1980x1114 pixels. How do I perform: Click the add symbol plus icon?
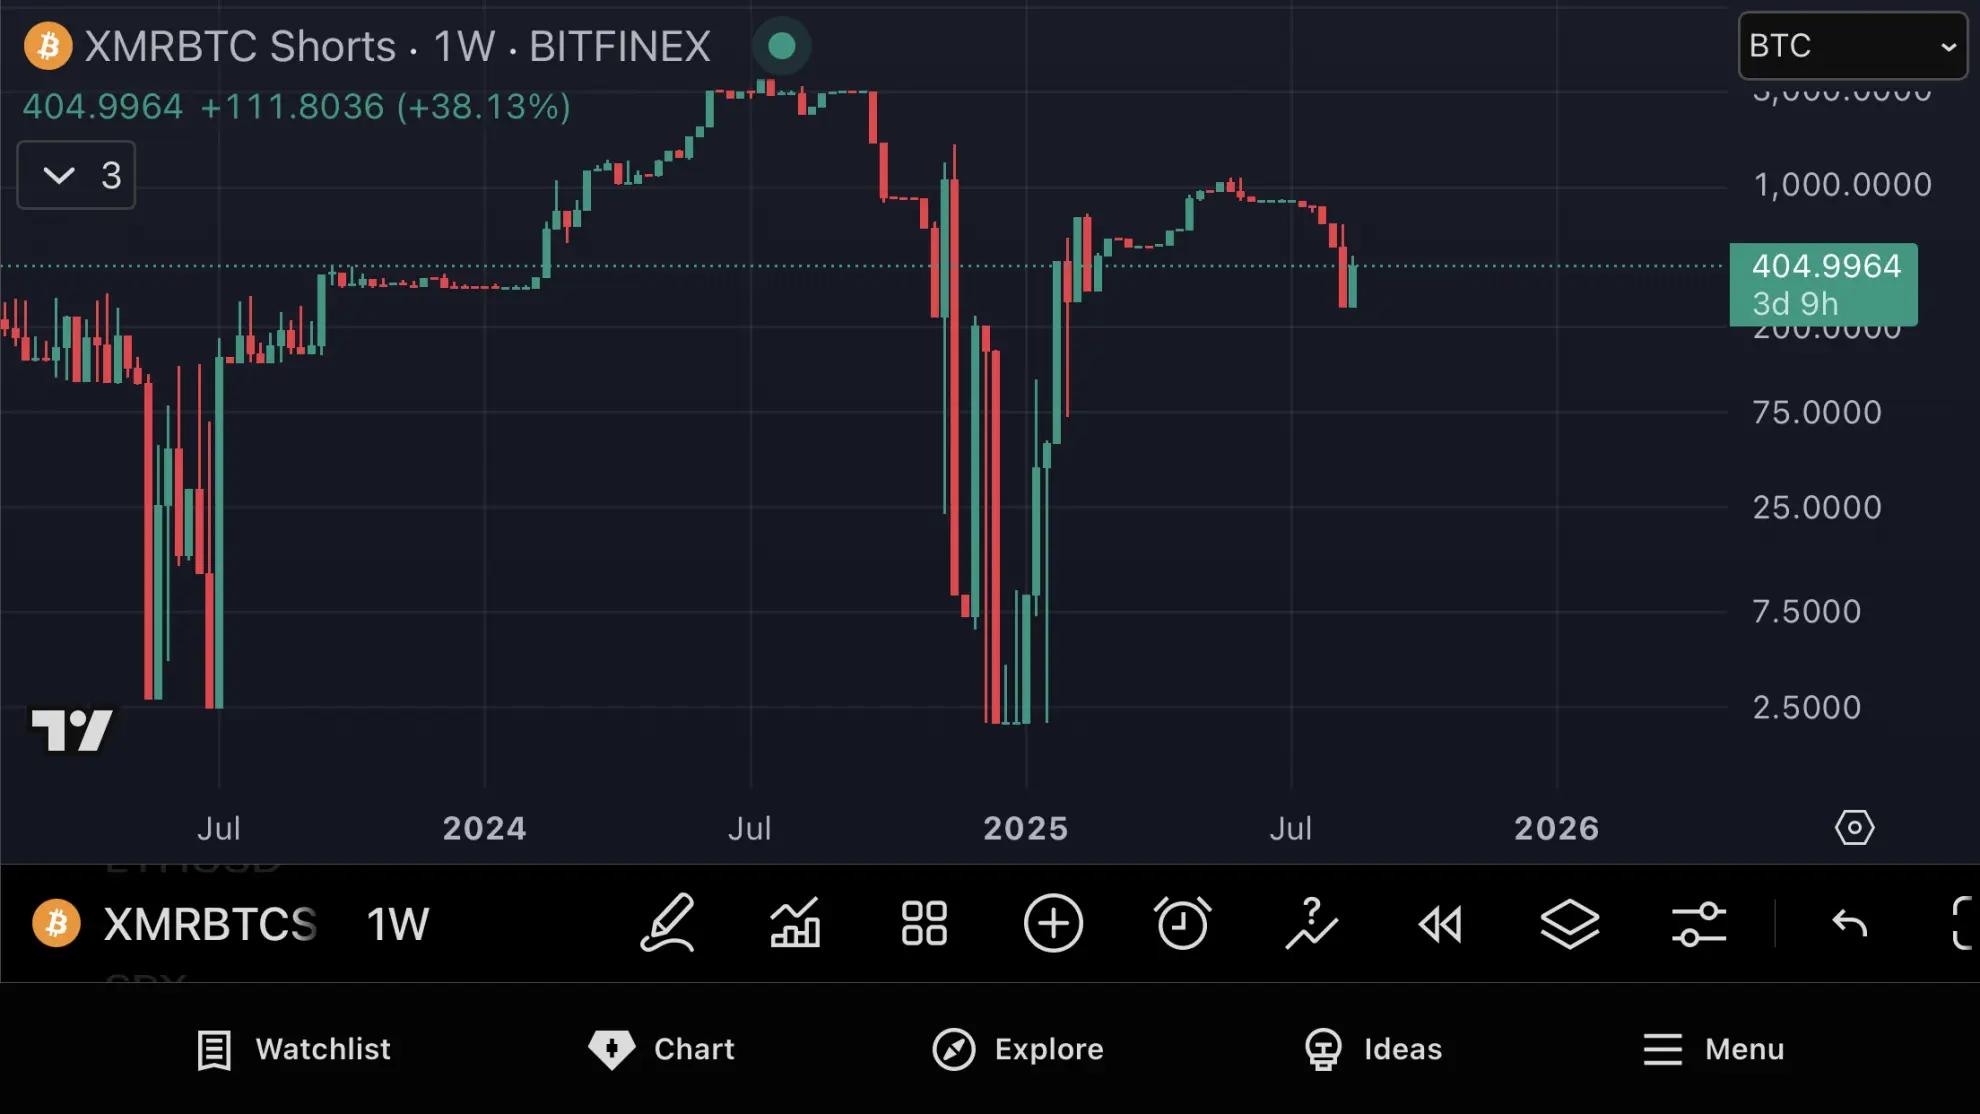[x=1053, y=923]
